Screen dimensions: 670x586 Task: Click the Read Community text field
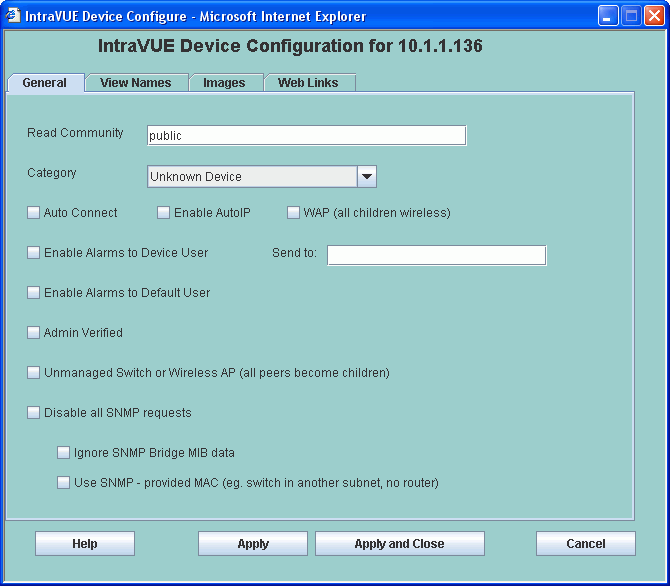click(306, 135)
